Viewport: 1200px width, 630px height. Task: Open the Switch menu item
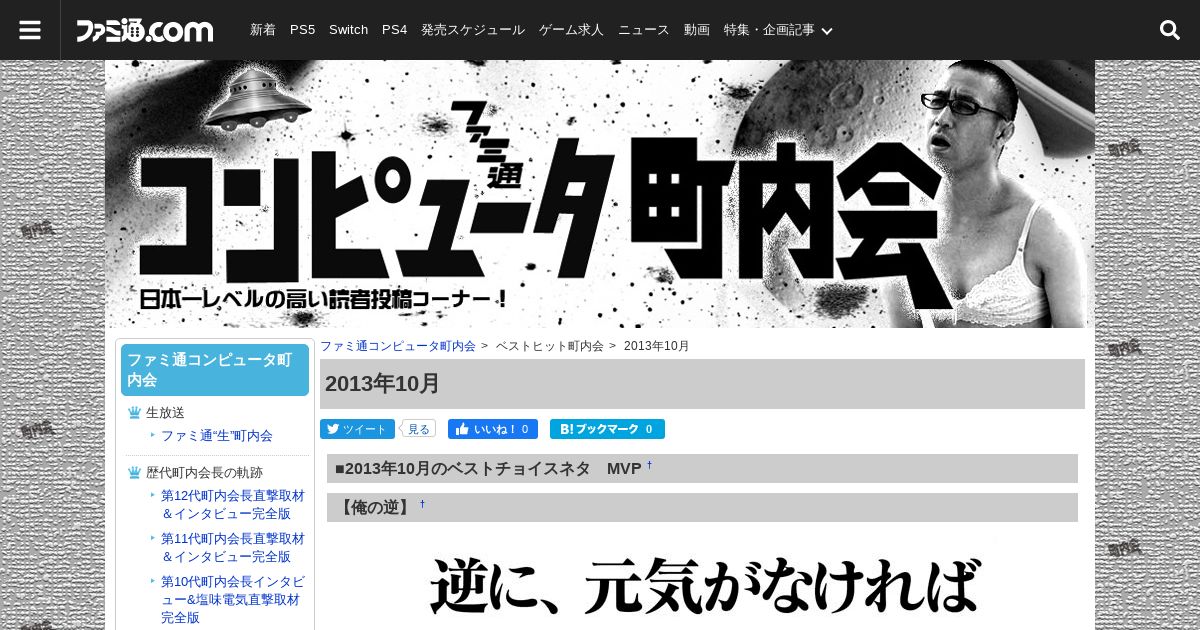[x=348, y=30]
